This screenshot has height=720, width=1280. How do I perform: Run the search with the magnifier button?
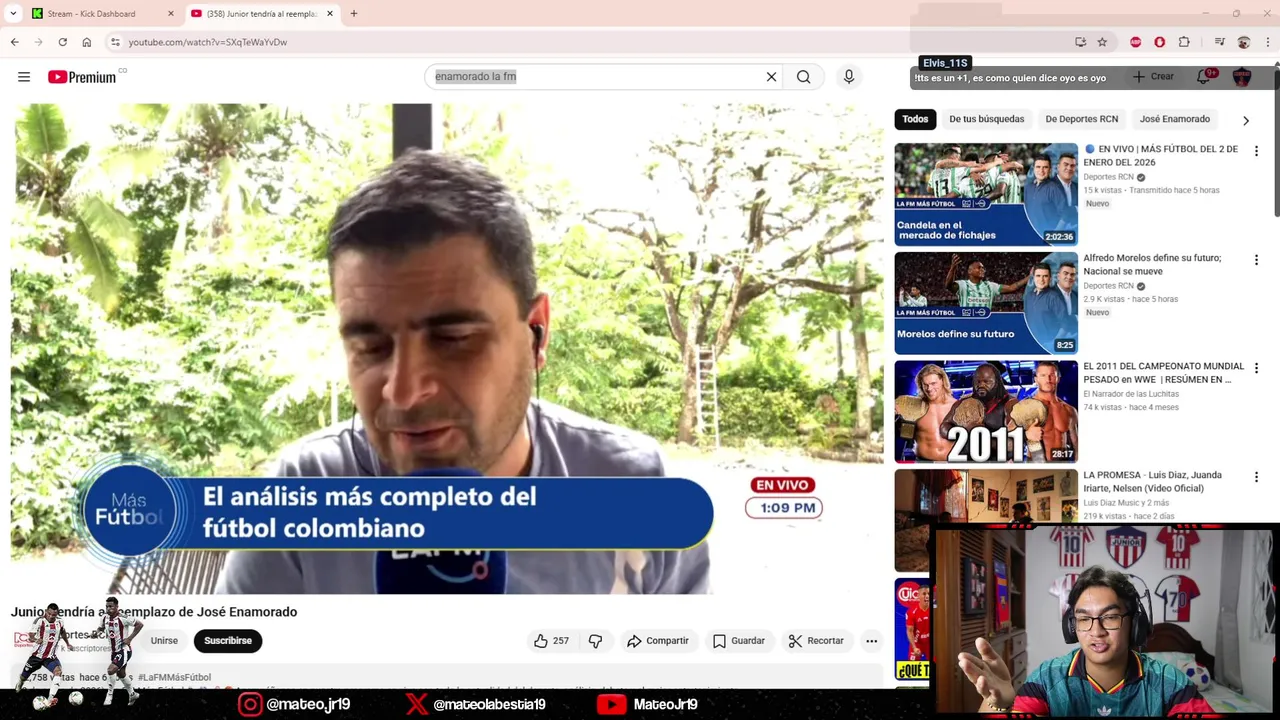coord(804,77)
